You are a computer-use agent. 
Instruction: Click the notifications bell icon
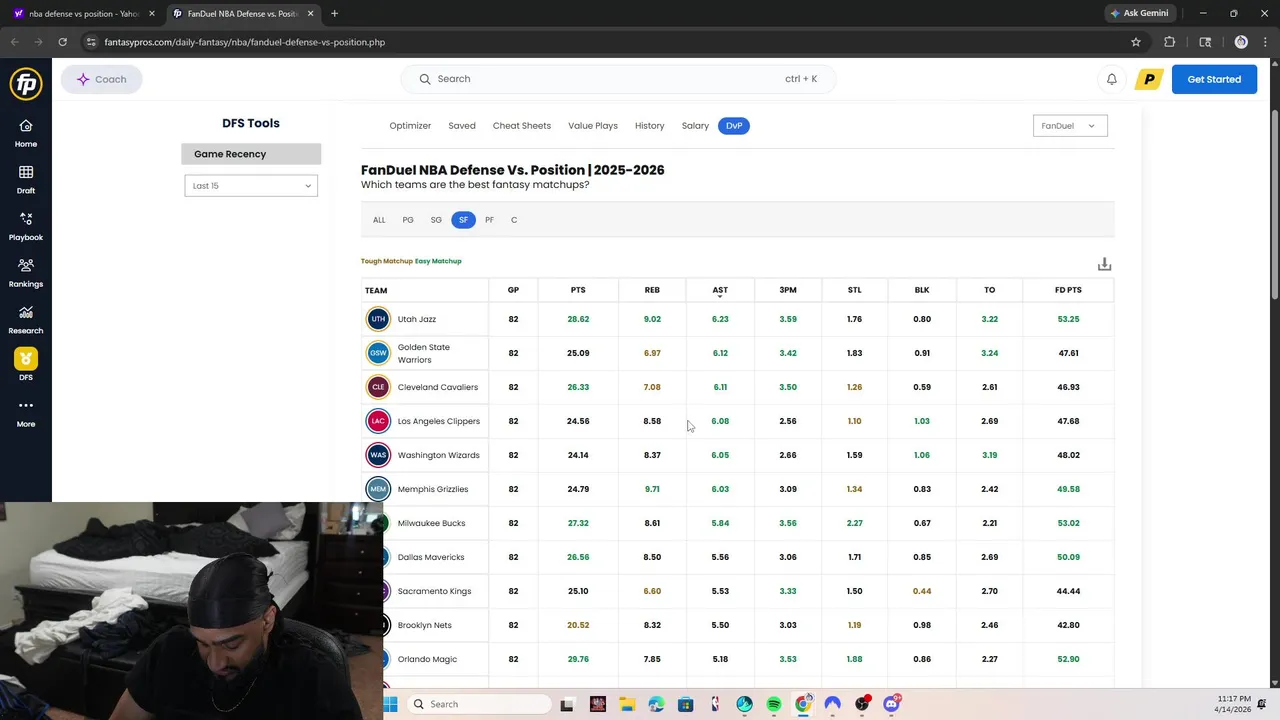(1111, 79)
